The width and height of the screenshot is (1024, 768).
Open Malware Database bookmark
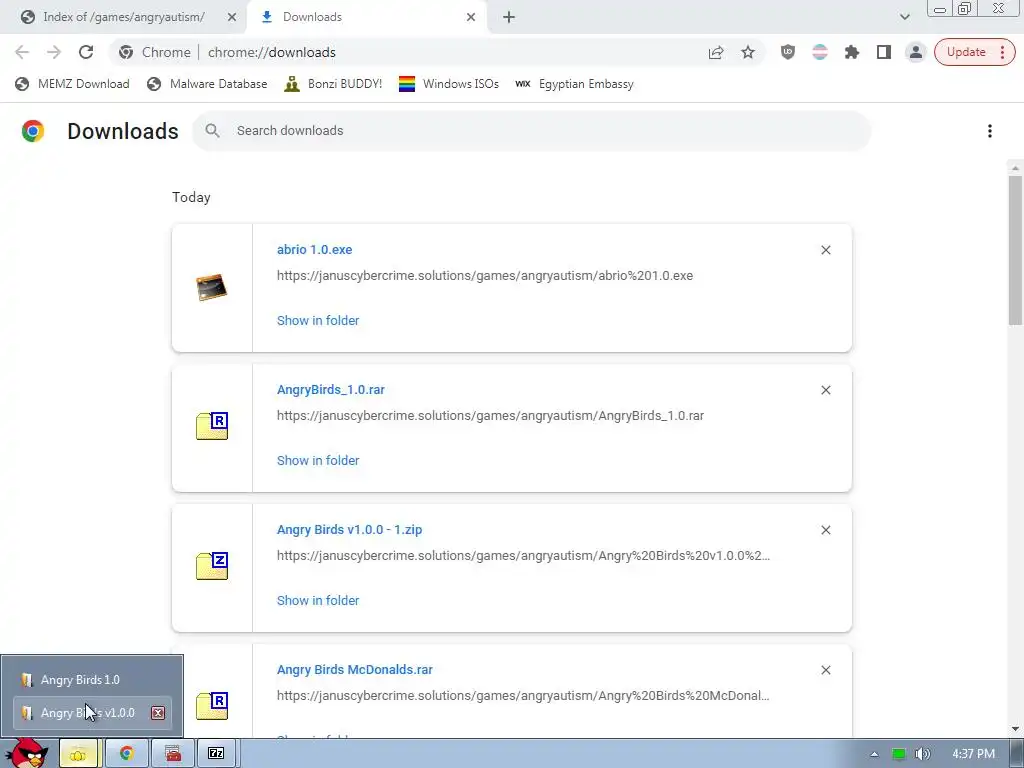208,84
